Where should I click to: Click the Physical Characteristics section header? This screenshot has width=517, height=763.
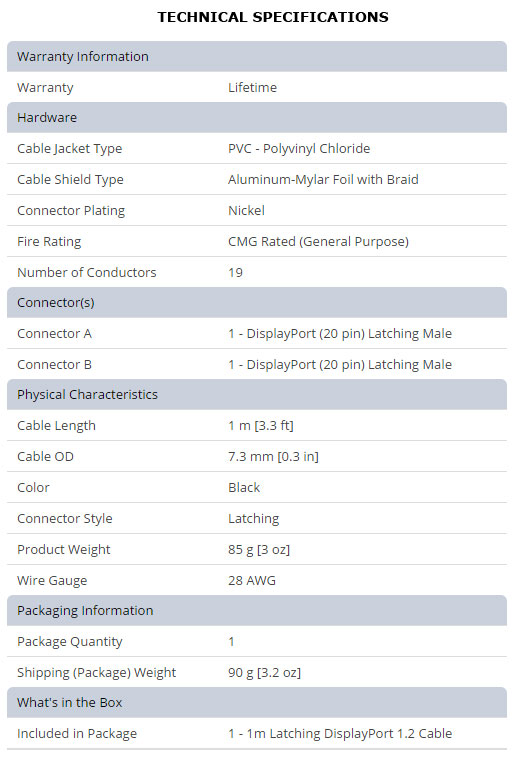click(x=257, y=395)
